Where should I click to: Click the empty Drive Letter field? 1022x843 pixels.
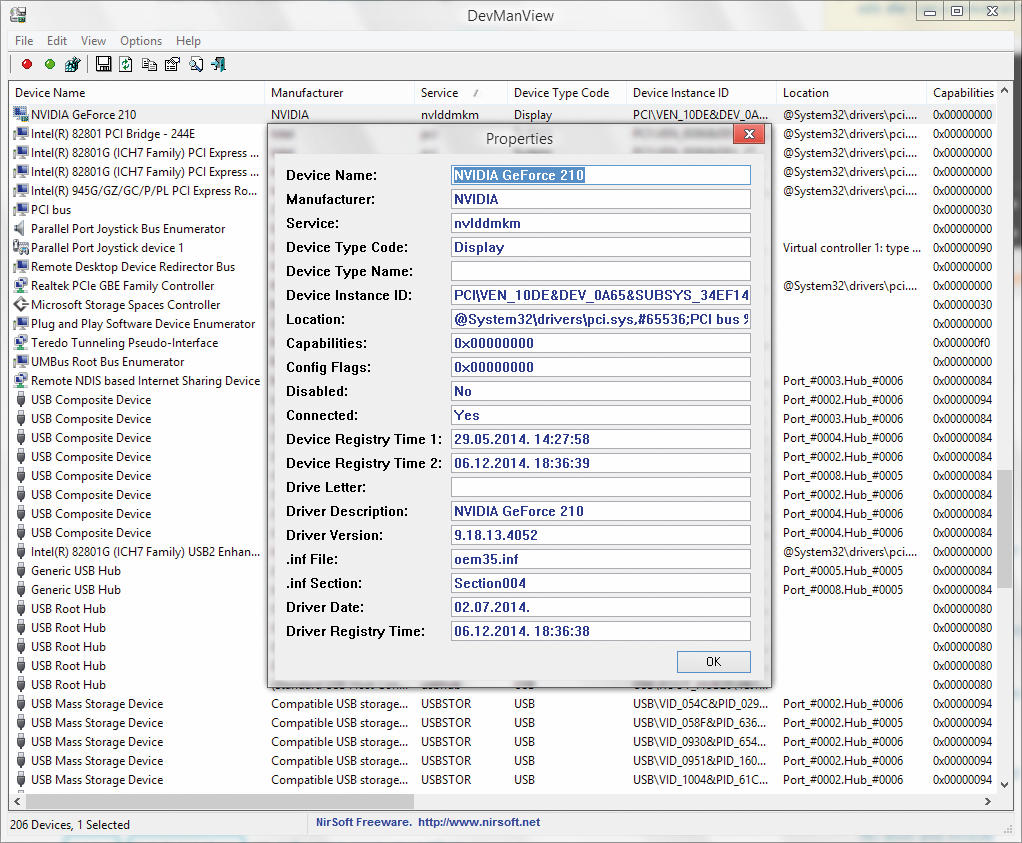[600, 487]
